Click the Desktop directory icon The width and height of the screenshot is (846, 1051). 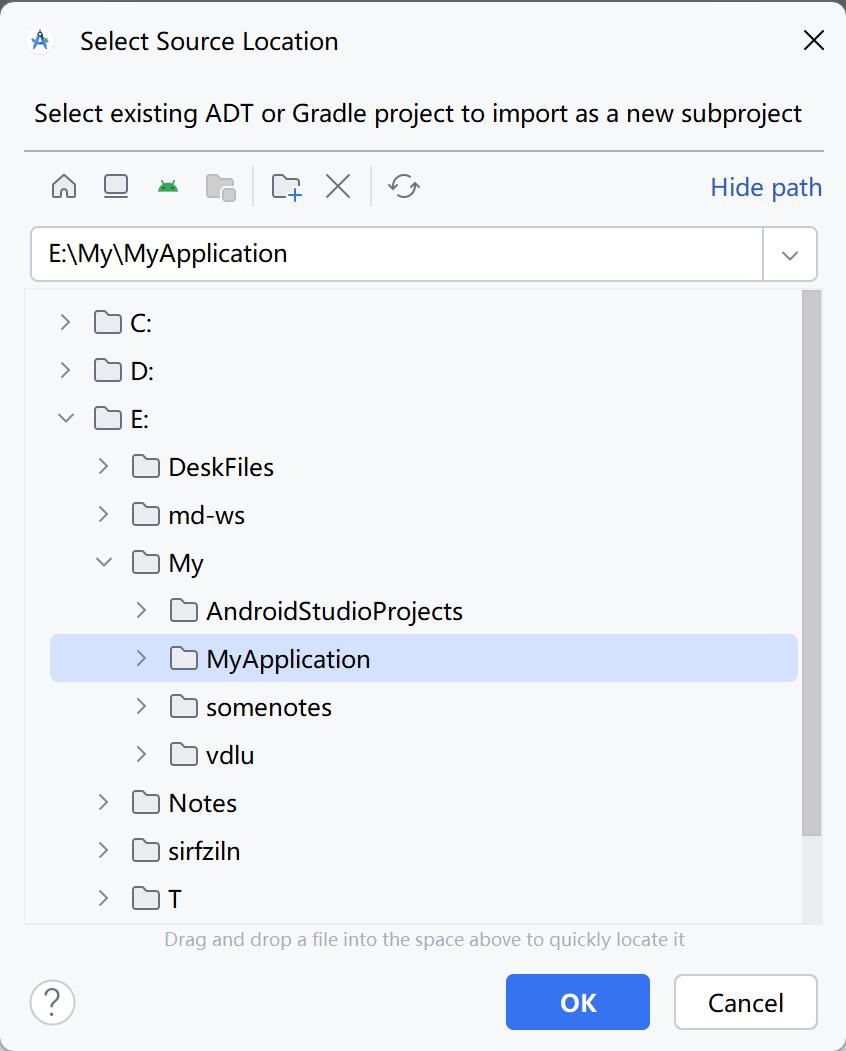coord(116,187)
